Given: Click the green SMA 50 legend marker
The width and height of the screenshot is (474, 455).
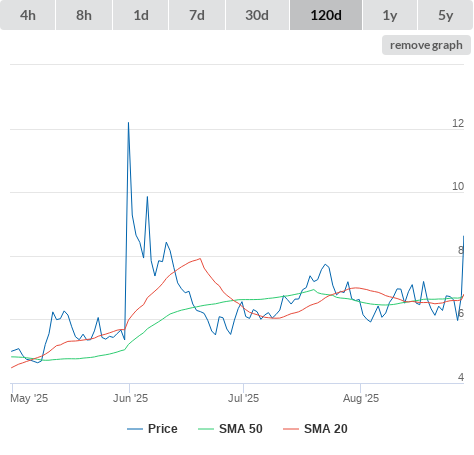Looking at the screenshot, I should (x=206, y=429).
